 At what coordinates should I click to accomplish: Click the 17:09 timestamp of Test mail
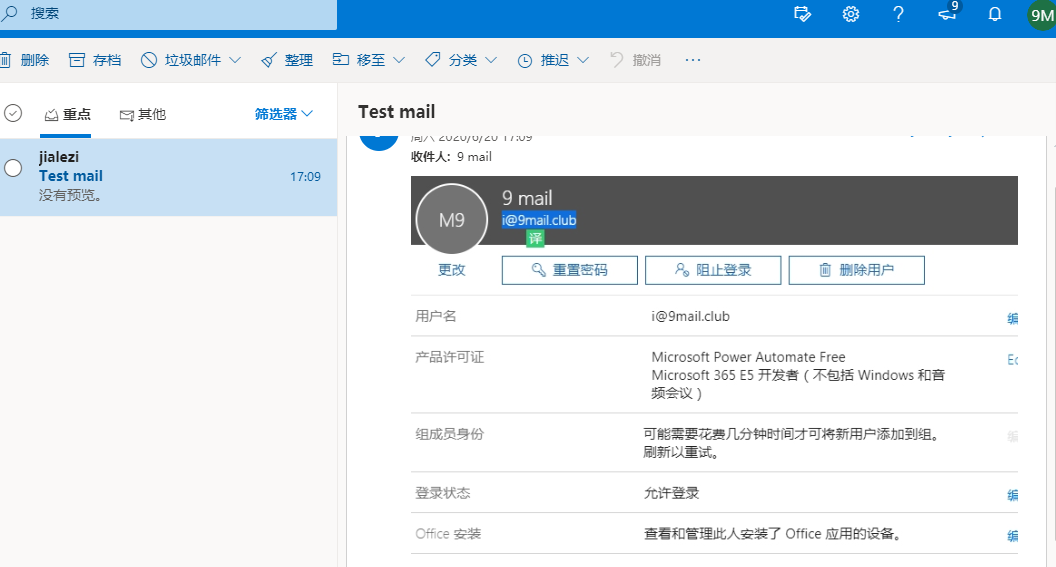(x=305, y=176)
